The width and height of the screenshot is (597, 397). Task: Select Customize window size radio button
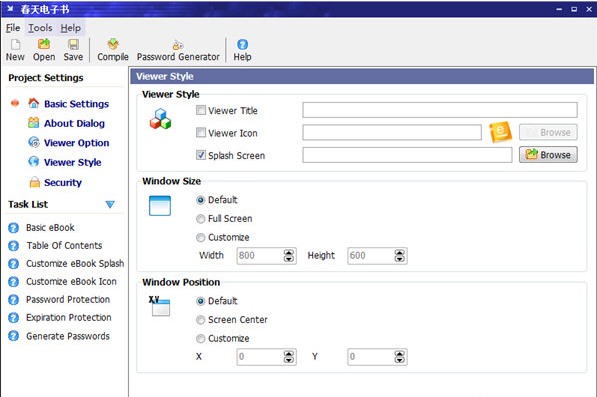[200, 238]
